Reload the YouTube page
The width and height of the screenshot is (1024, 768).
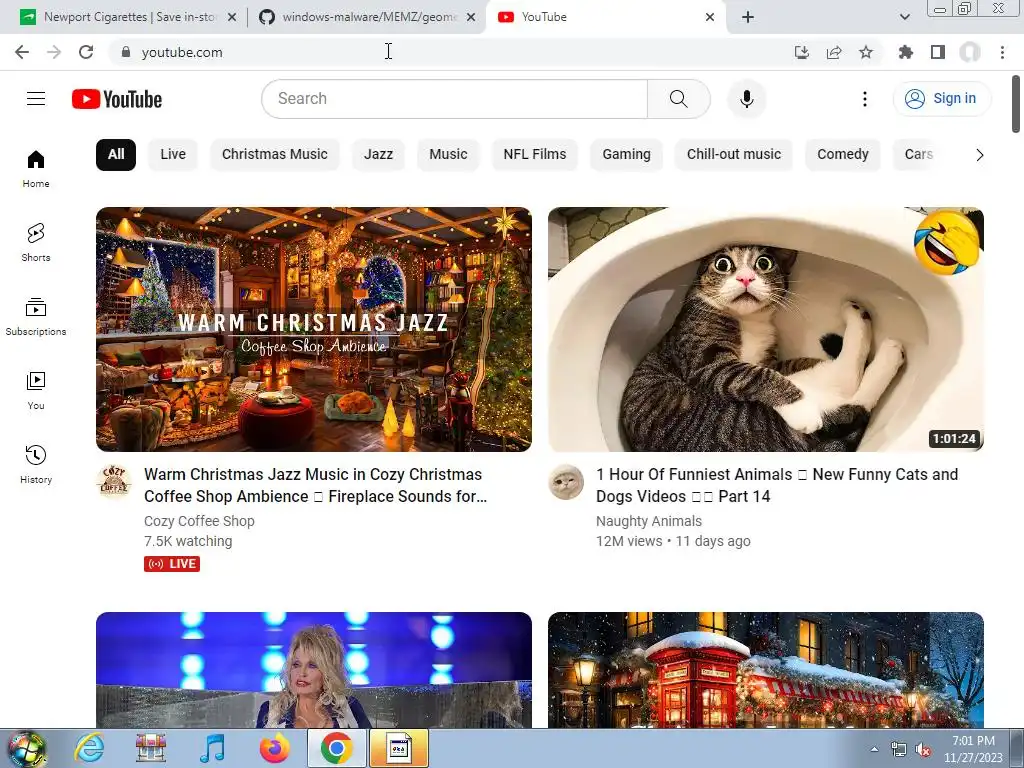(86, 52)
